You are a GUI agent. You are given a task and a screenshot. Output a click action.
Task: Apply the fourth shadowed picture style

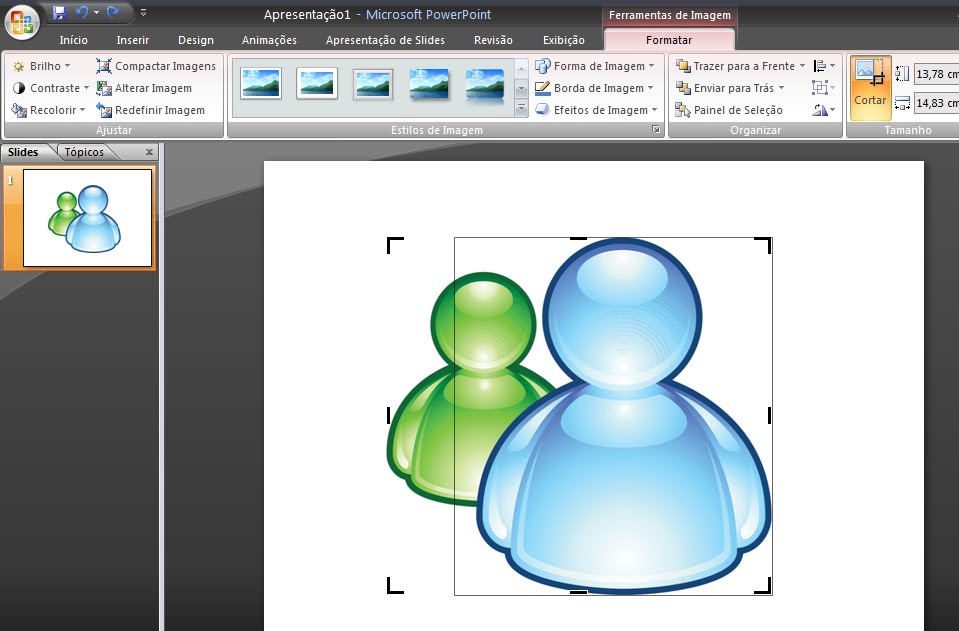click(x=429, y=84)
